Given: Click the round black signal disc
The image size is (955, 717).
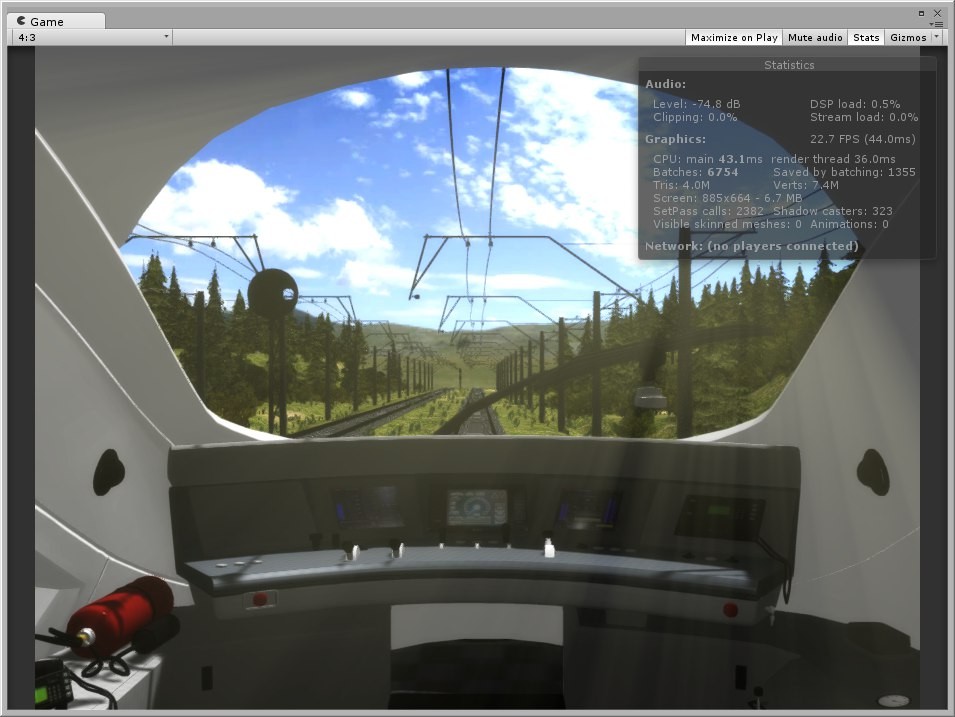Looking at the screenshot, I should [x=273, y=293].
